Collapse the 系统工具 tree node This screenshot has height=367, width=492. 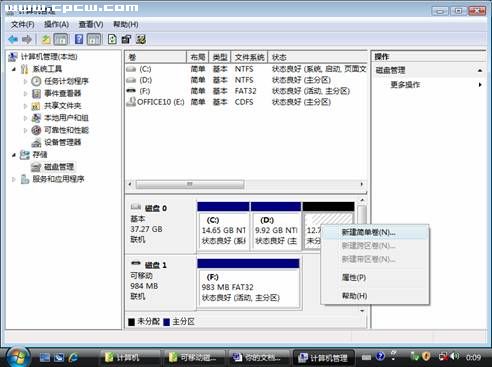pyautogui.click(x=14, y=69)
